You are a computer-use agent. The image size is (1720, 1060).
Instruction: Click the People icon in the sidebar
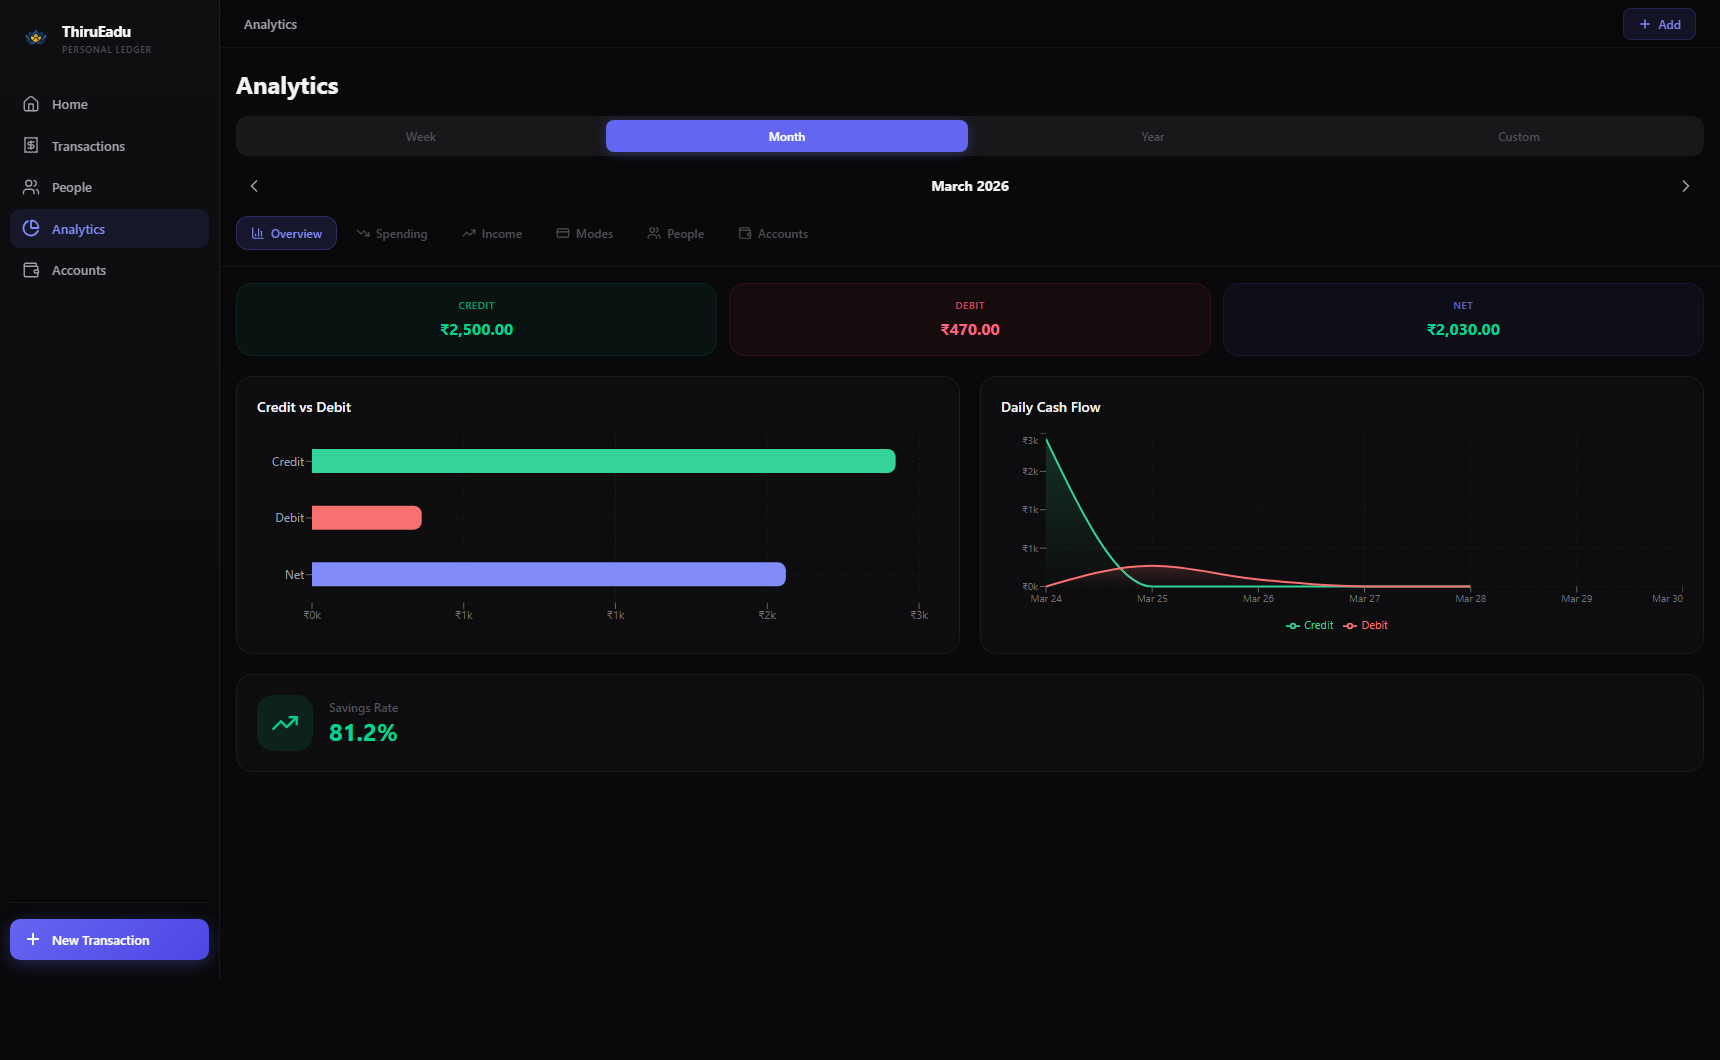(x=31, y=187)
